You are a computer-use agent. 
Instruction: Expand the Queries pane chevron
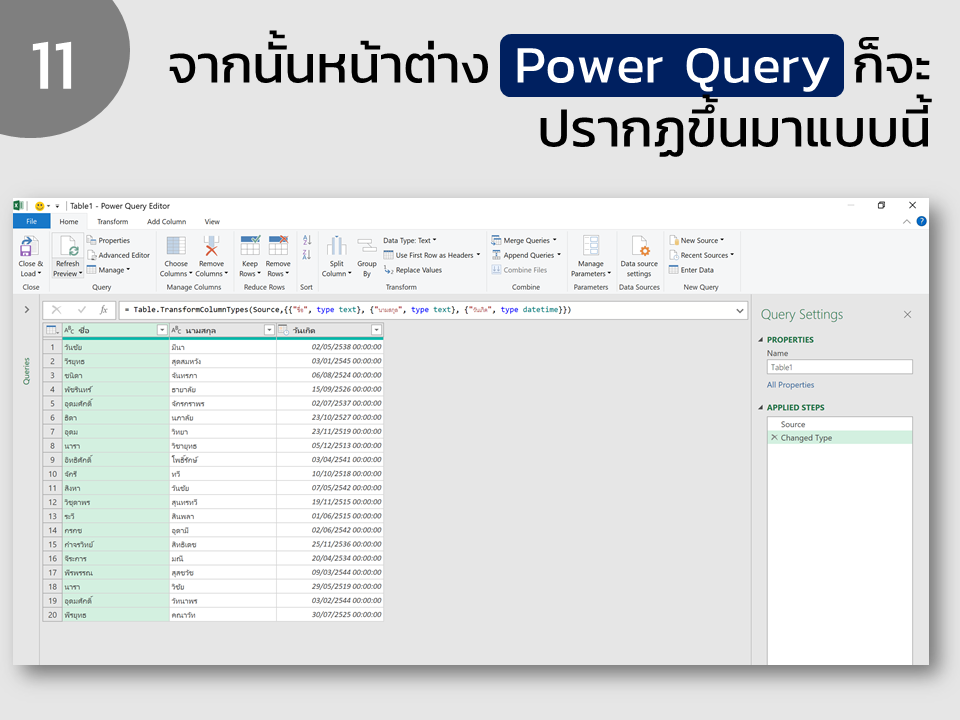pos(26,310)
